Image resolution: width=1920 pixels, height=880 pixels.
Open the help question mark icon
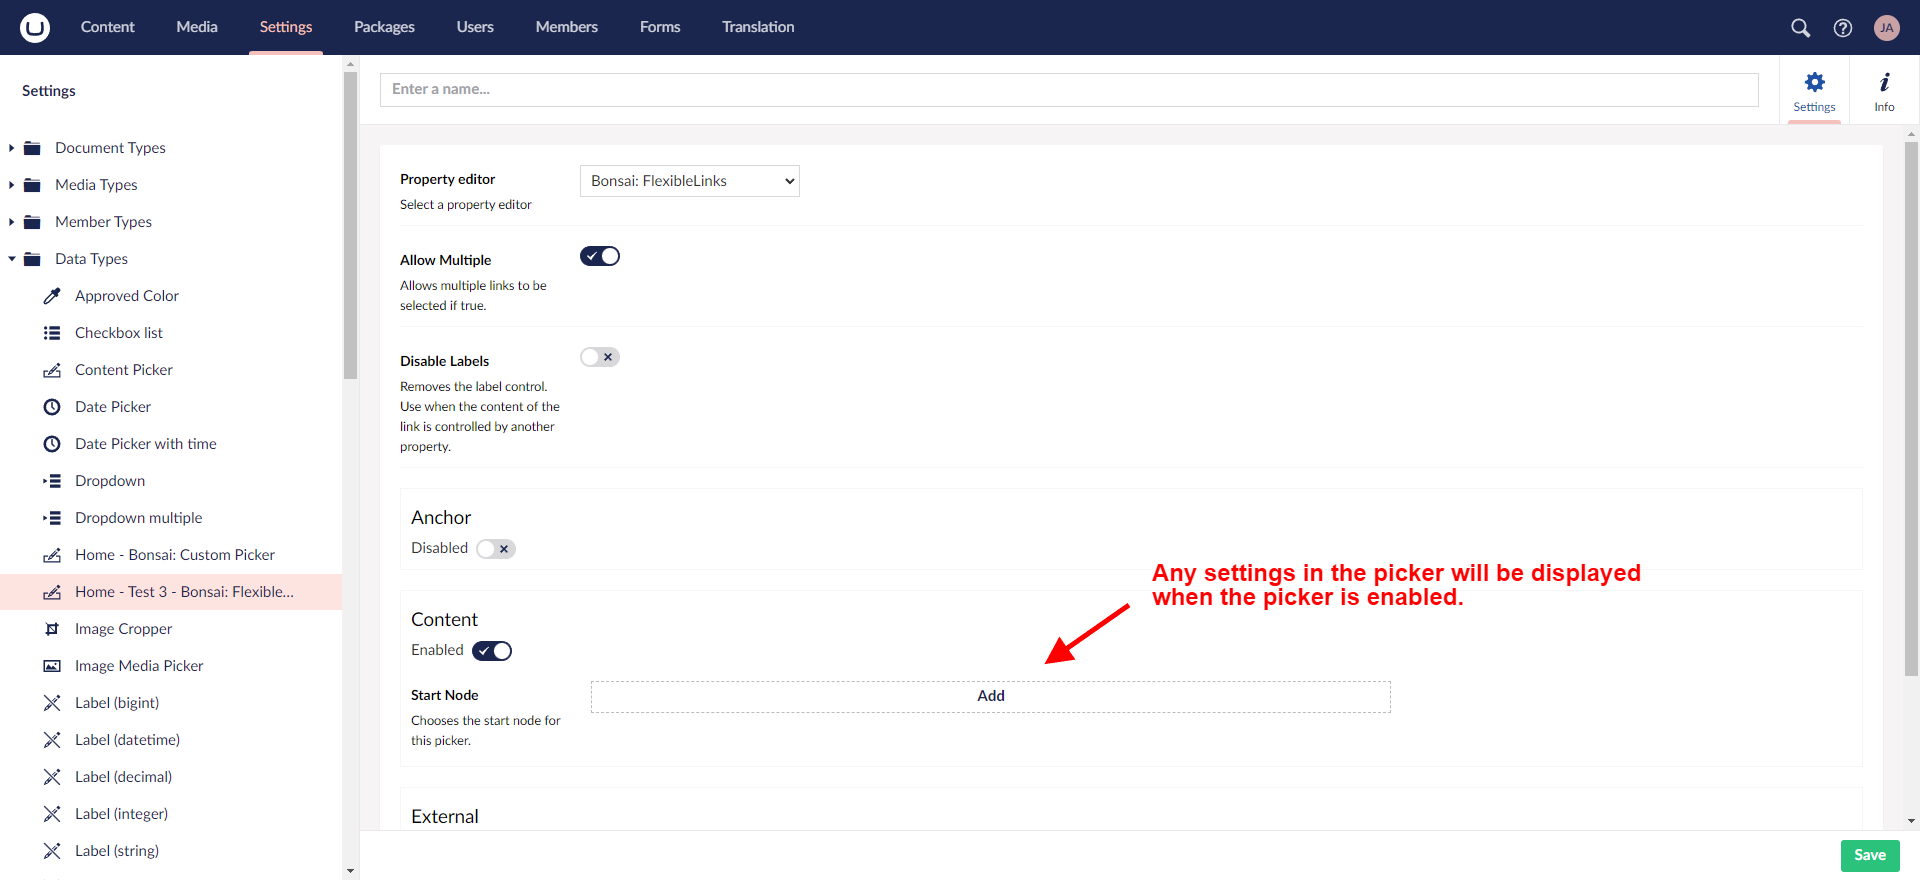click(1842, 28)
